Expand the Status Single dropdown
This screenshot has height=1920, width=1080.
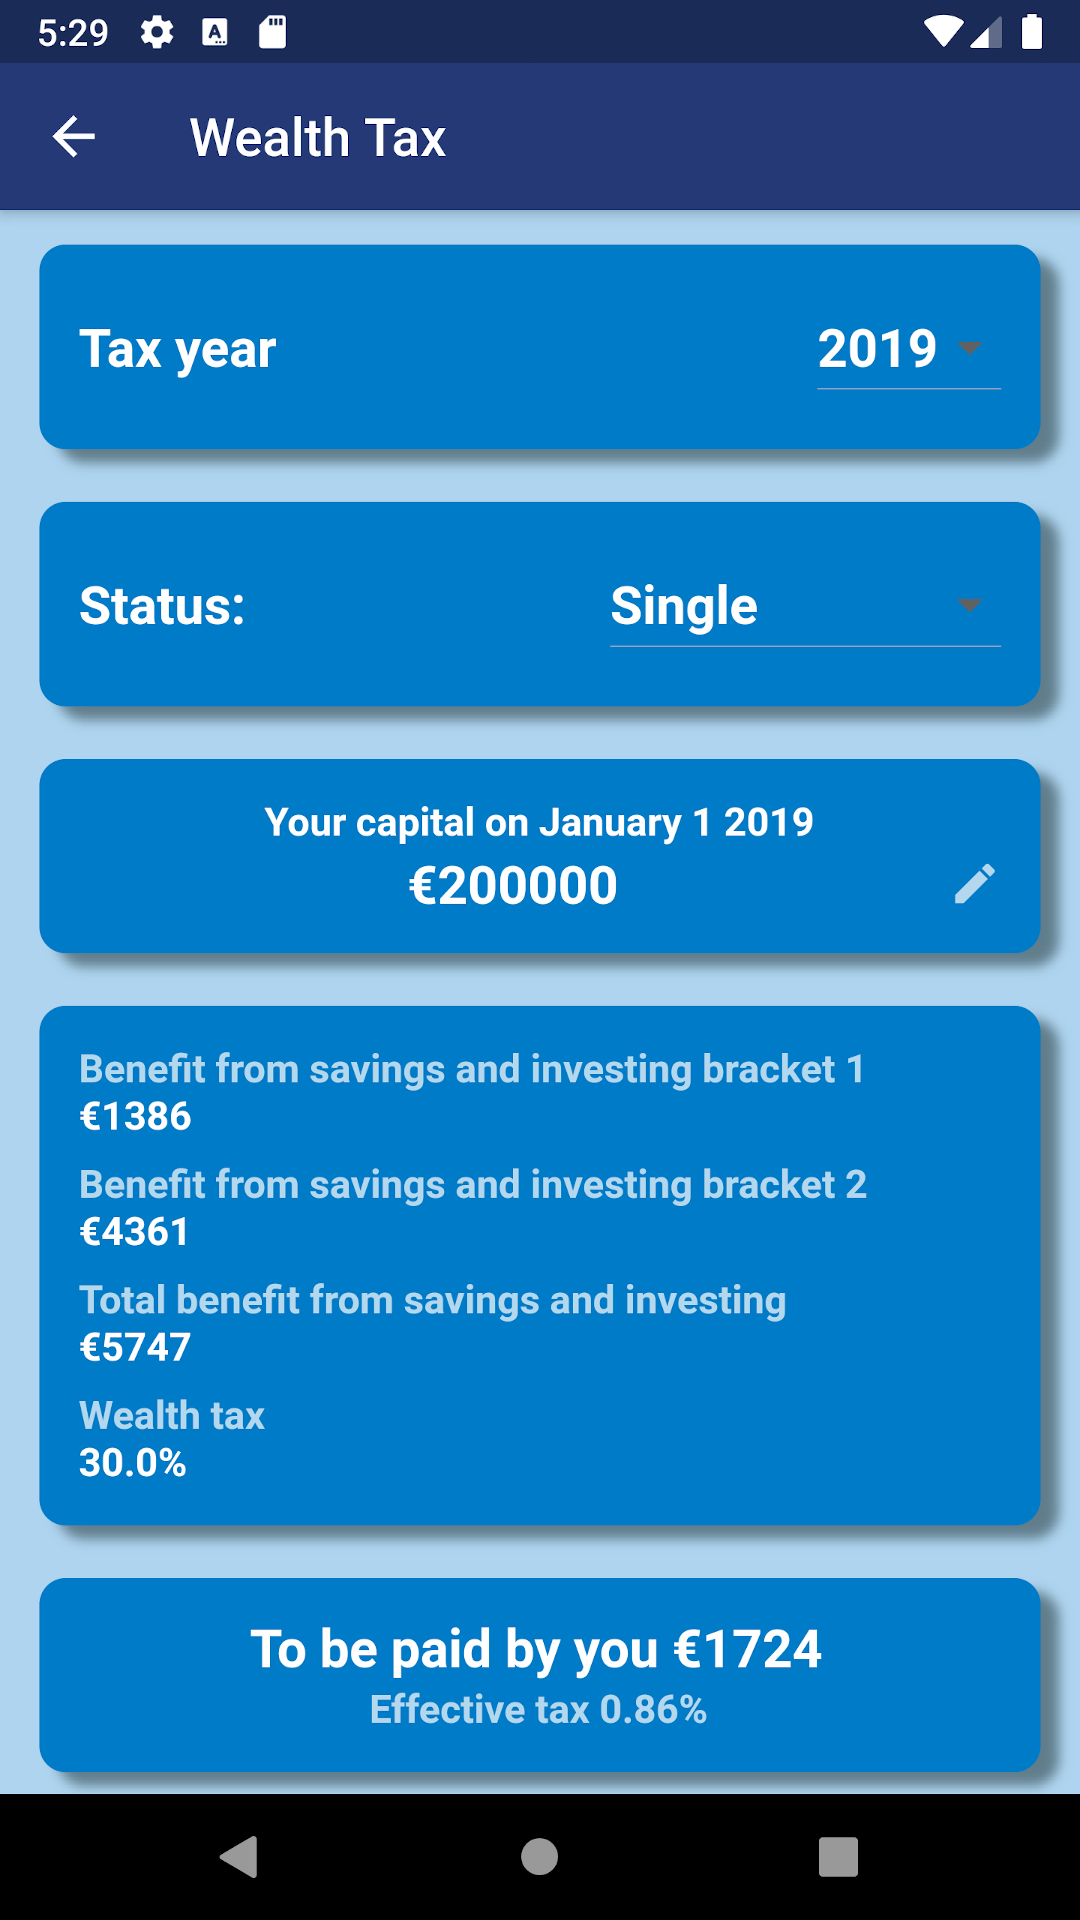805,606
